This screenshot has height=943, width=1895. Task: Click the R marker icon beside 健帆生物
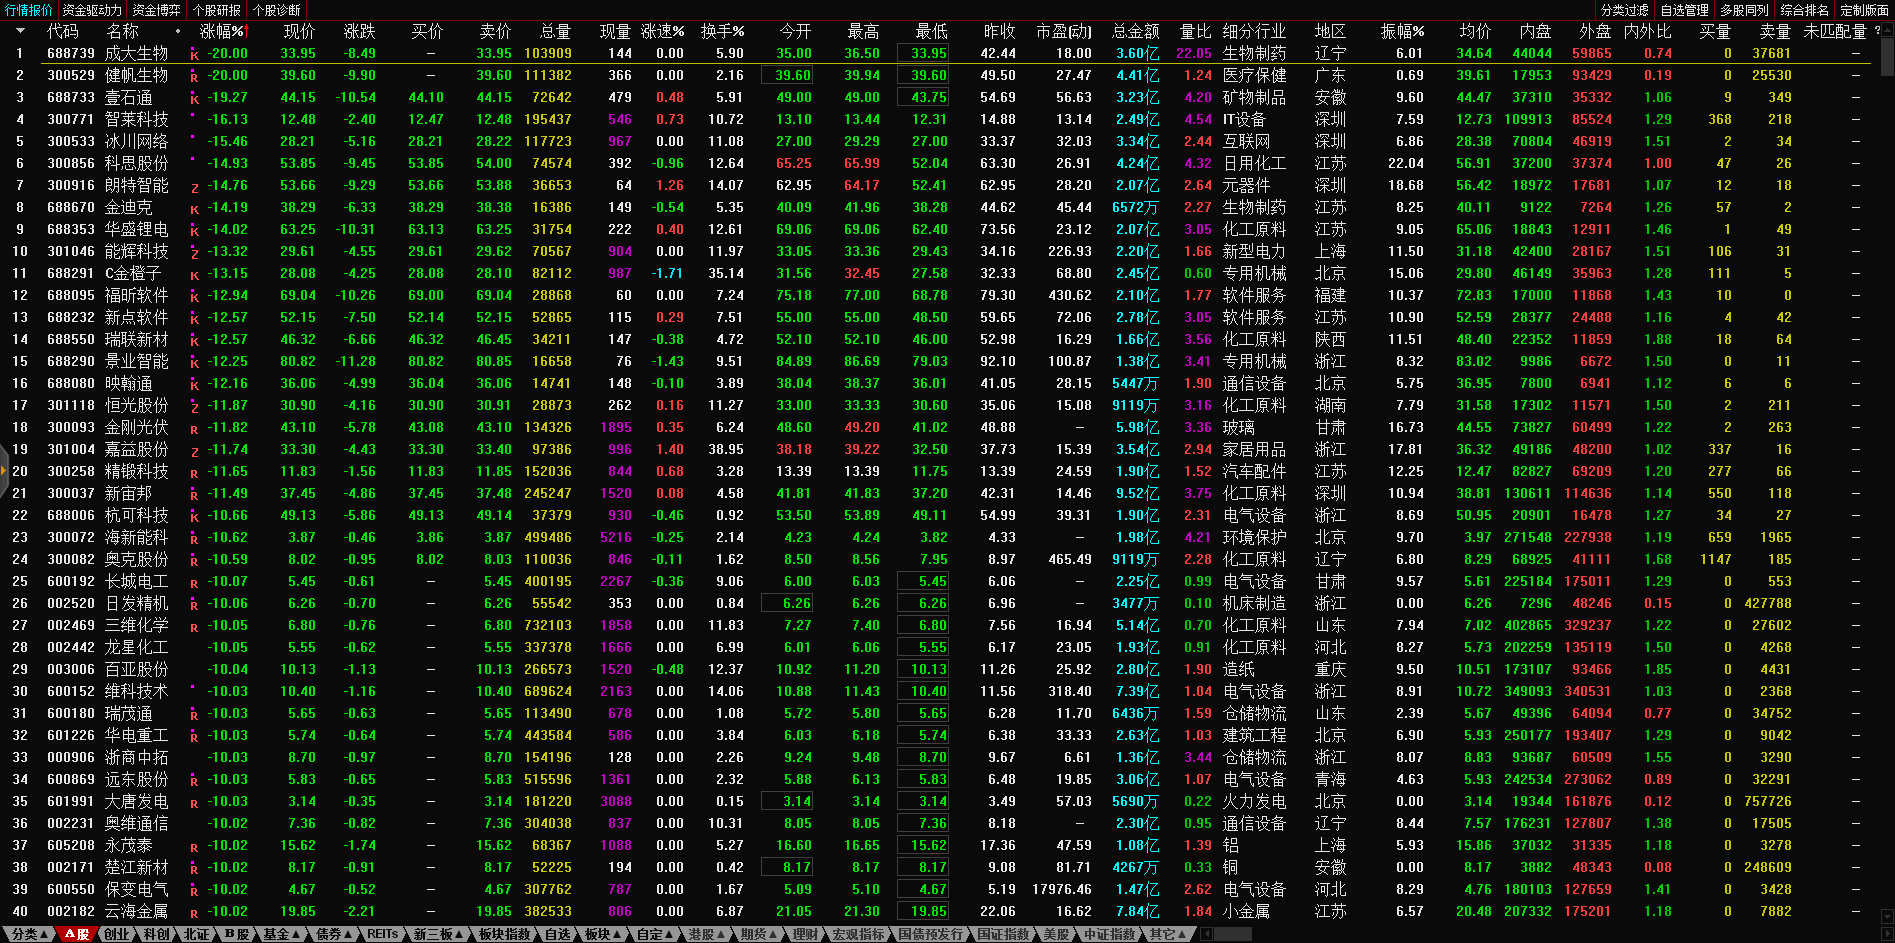click(x=194, y=77)
